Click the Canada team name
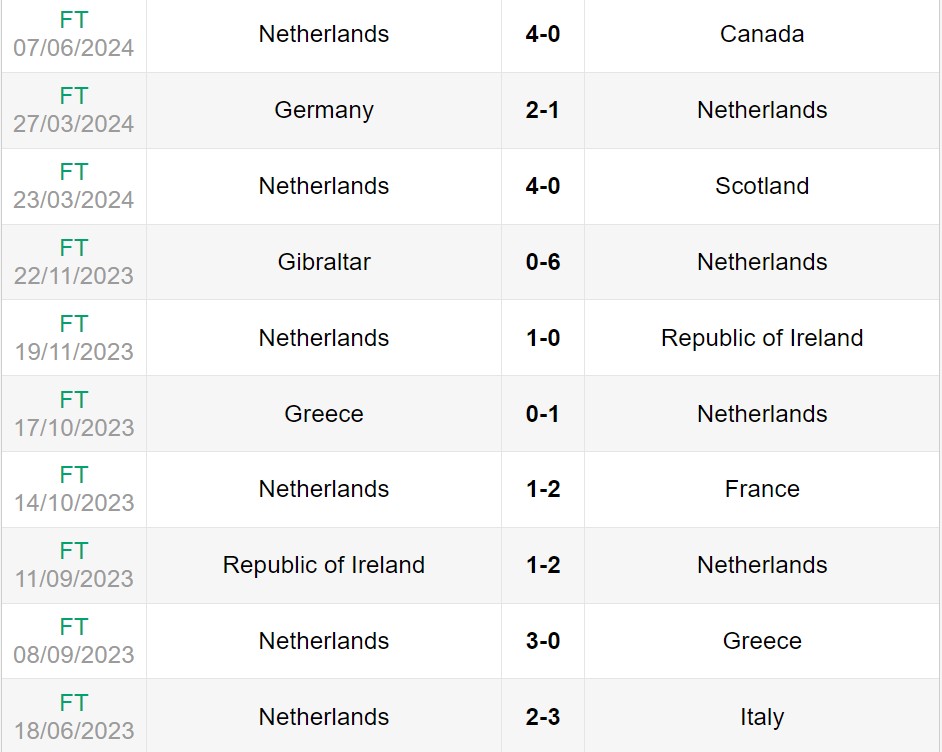Viewport: 942px width, 752px height. point(762,34)
